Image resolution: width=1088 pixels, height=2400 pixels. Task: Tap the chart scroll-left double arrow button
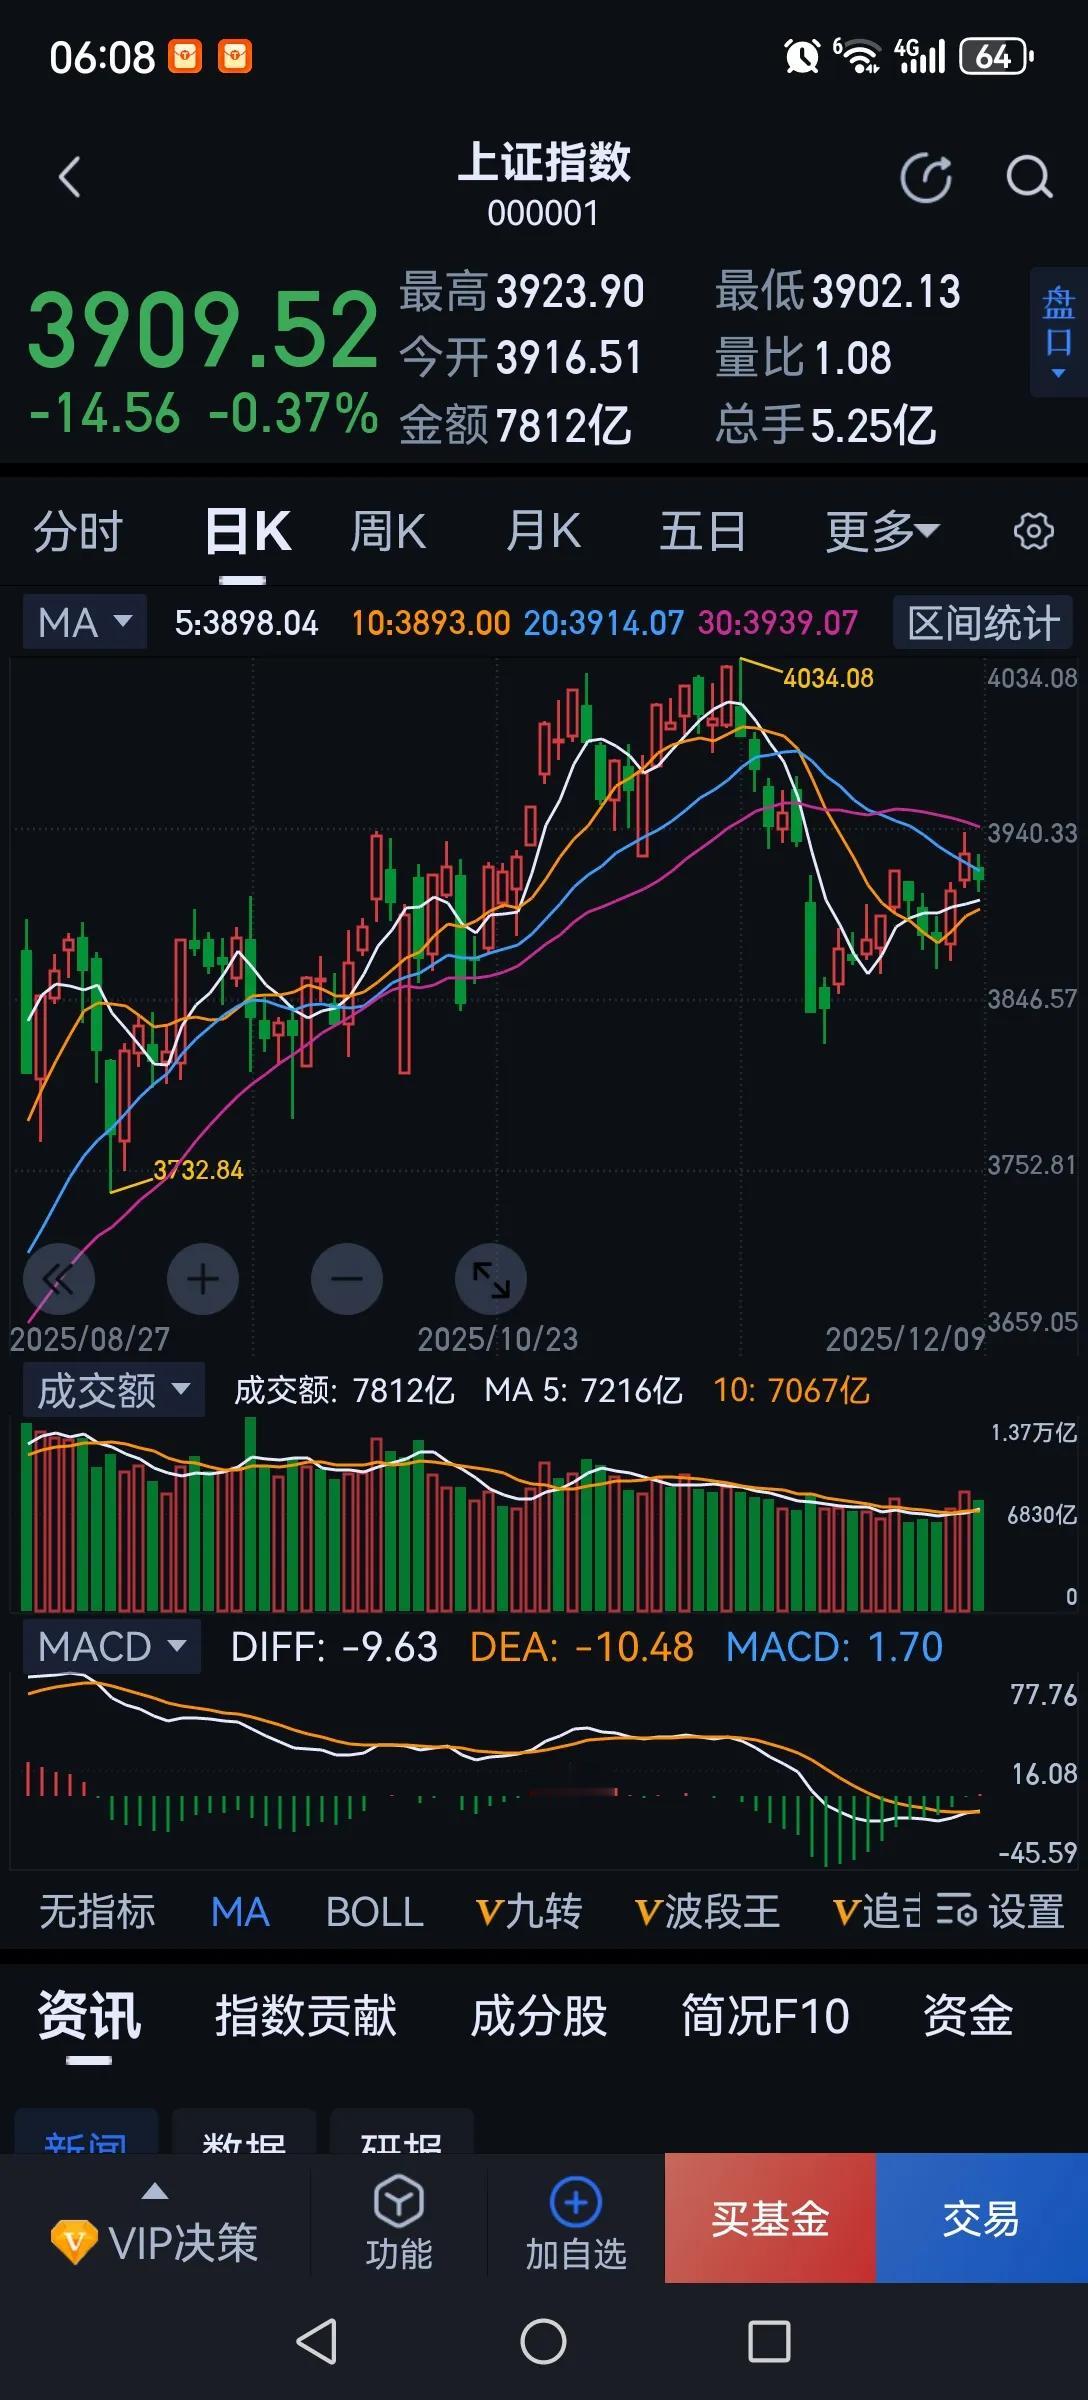pyautogui.click(x=59, y=1279)
